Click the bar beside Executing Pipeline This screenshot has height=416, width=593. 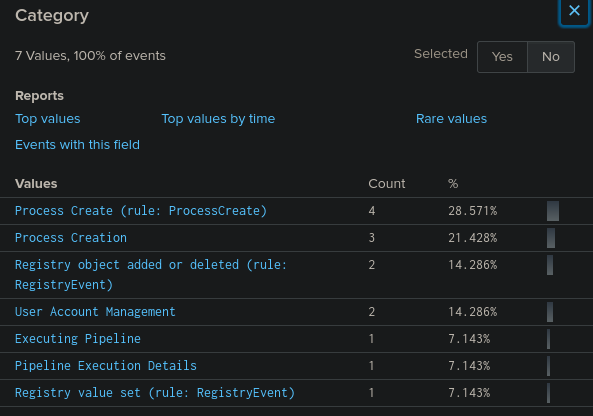point(548,339)
